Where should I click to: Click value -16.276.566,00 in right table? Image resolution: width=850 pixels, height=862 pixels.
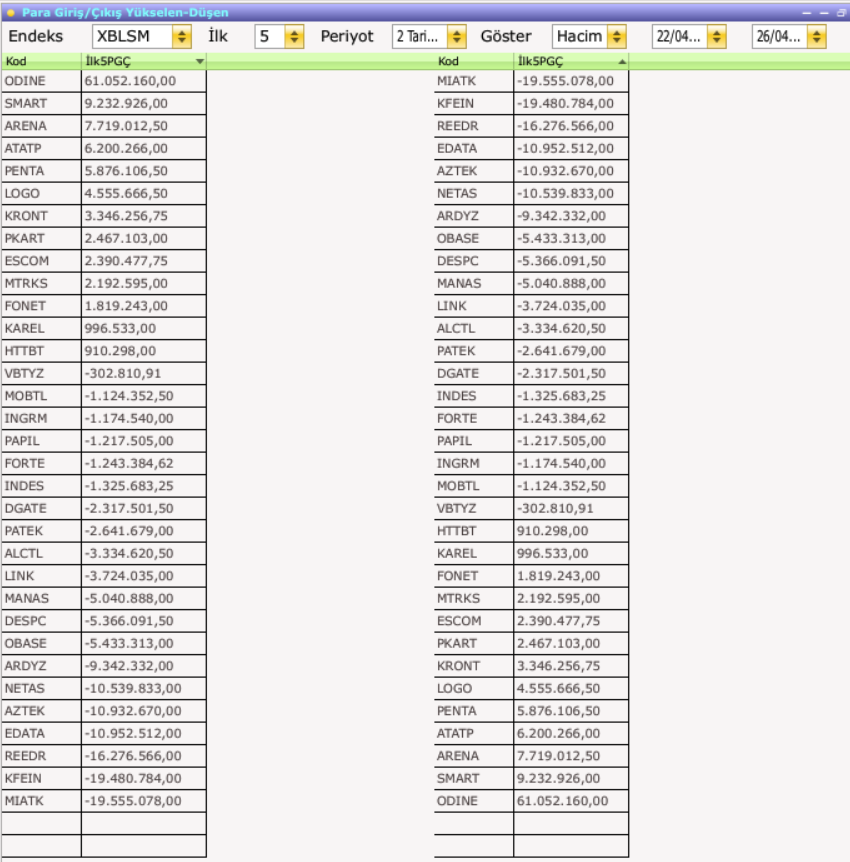click(x=565, y=126)
